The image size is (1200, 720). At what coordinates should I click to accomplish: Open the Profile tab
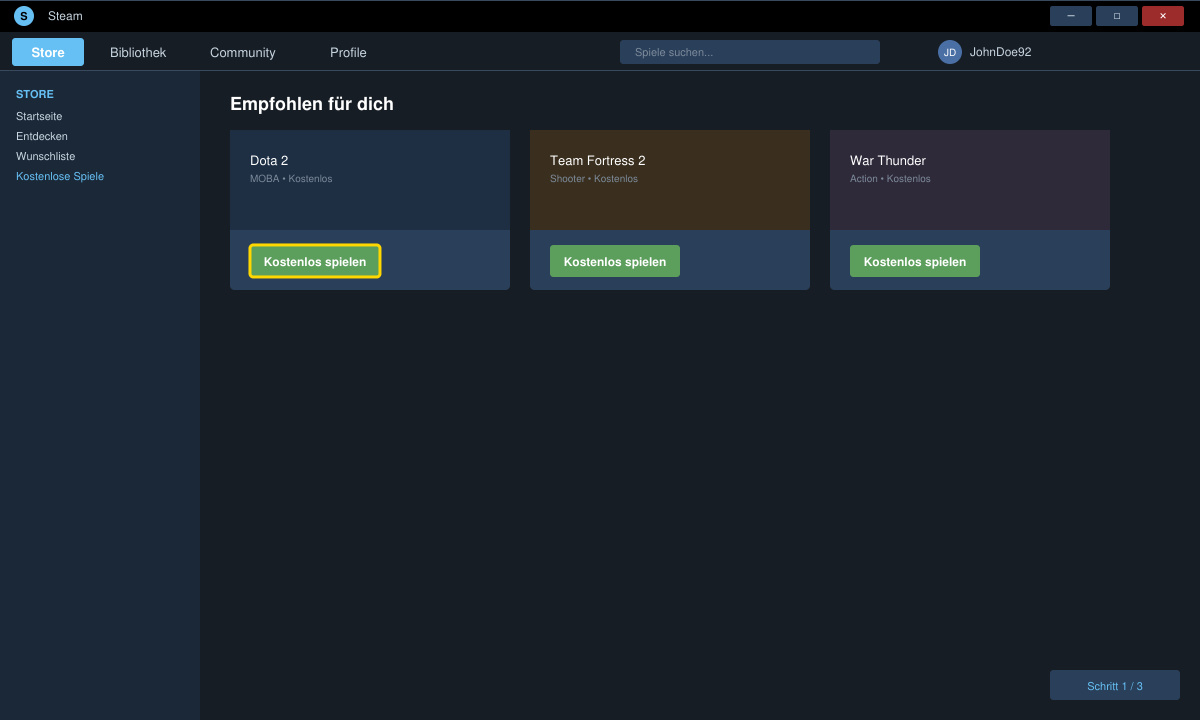[x=348, y=52]
